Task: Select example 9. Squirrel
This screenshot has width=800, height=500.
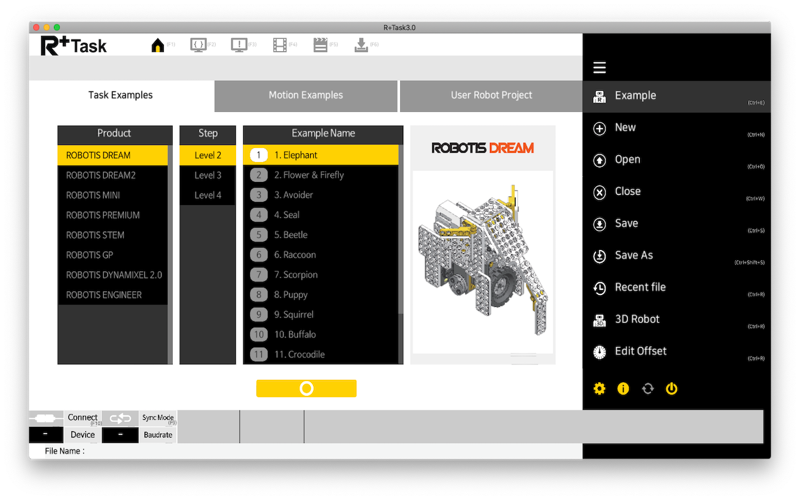Action: 321,314
